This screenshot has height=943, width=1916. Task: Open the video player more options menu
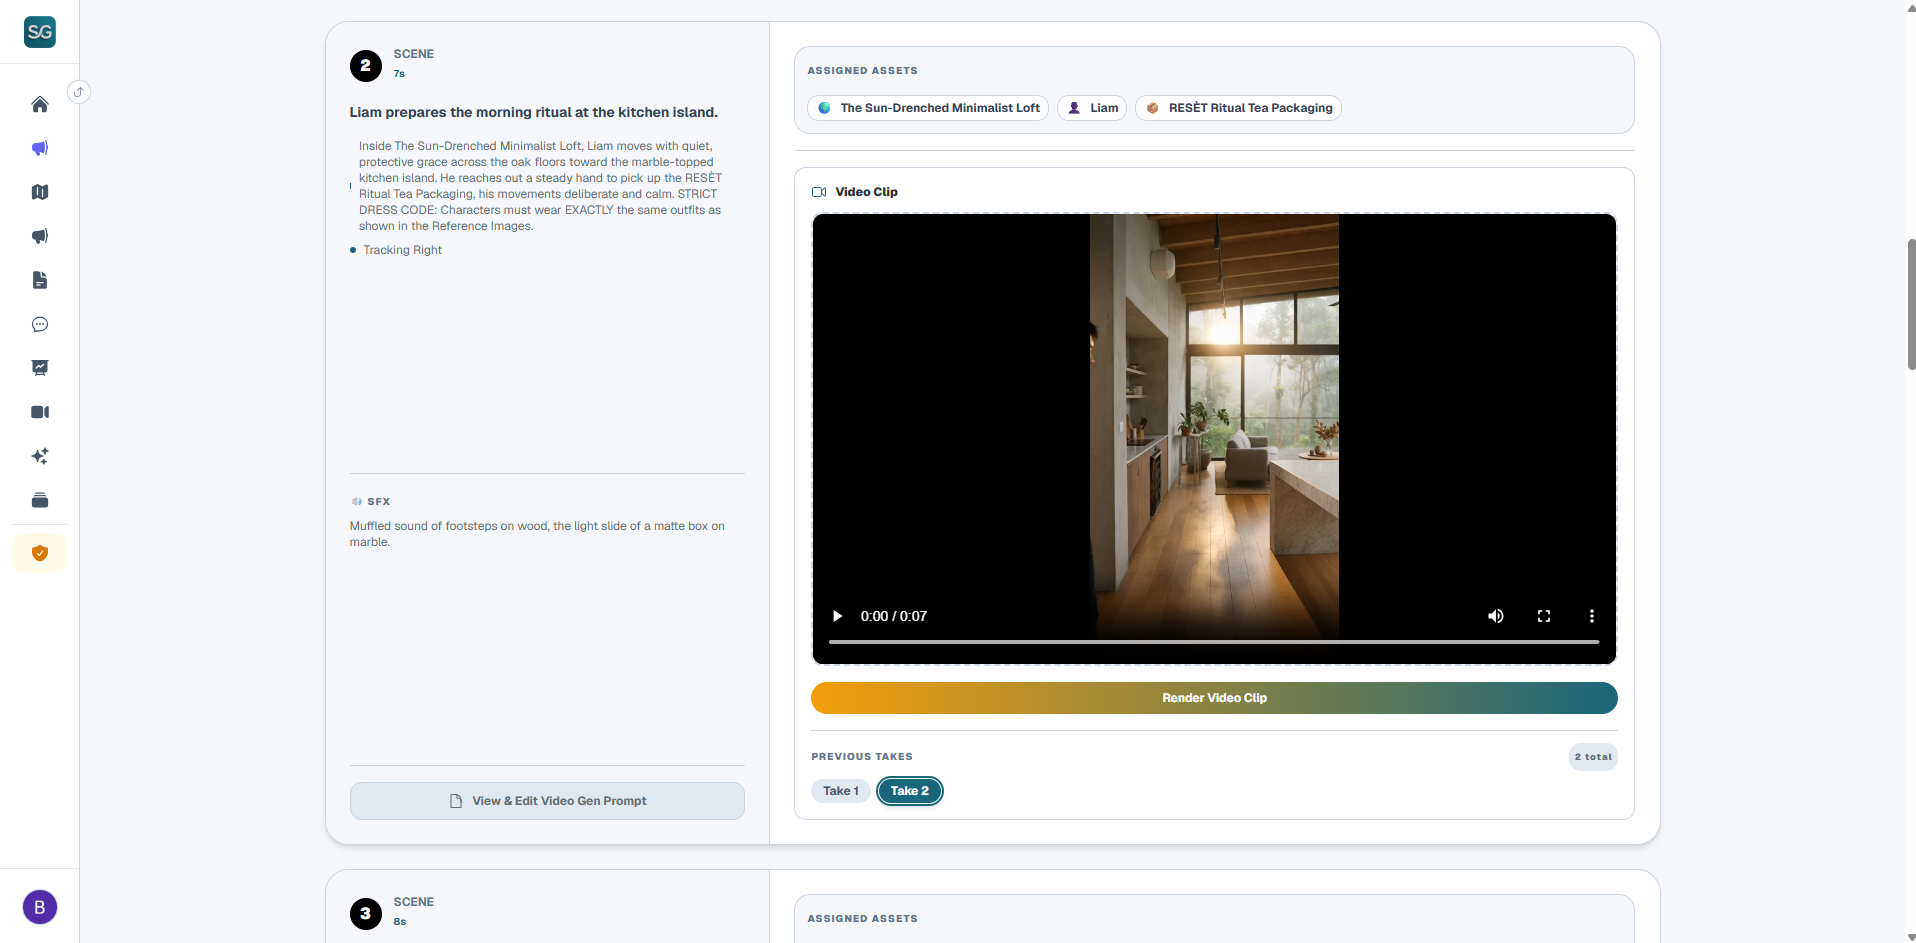point(1592,616)
